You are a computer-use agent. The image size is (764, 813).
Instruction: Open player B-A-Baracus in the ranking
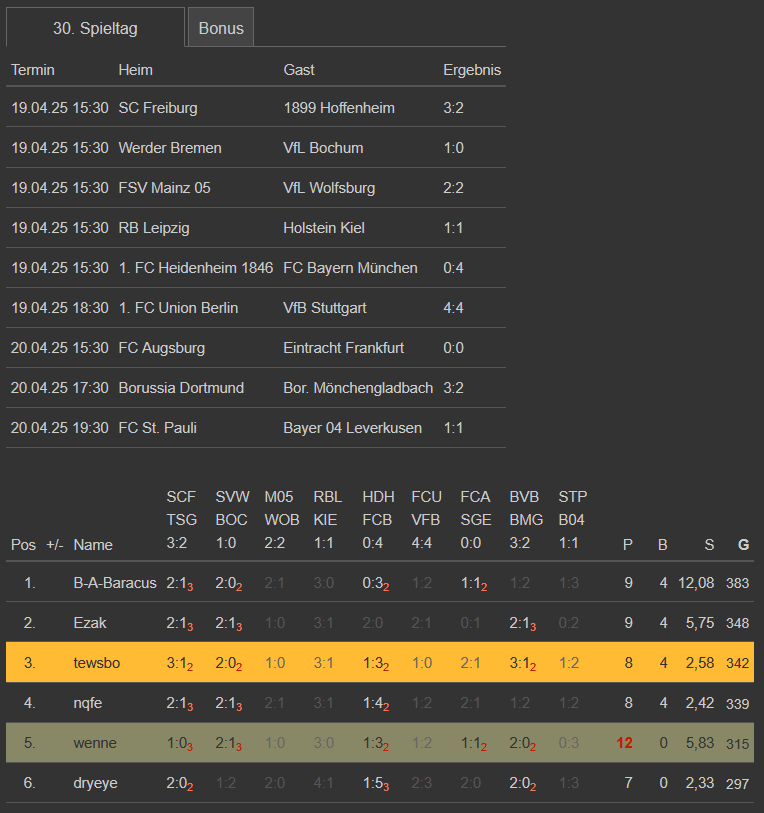pos(115,583)
